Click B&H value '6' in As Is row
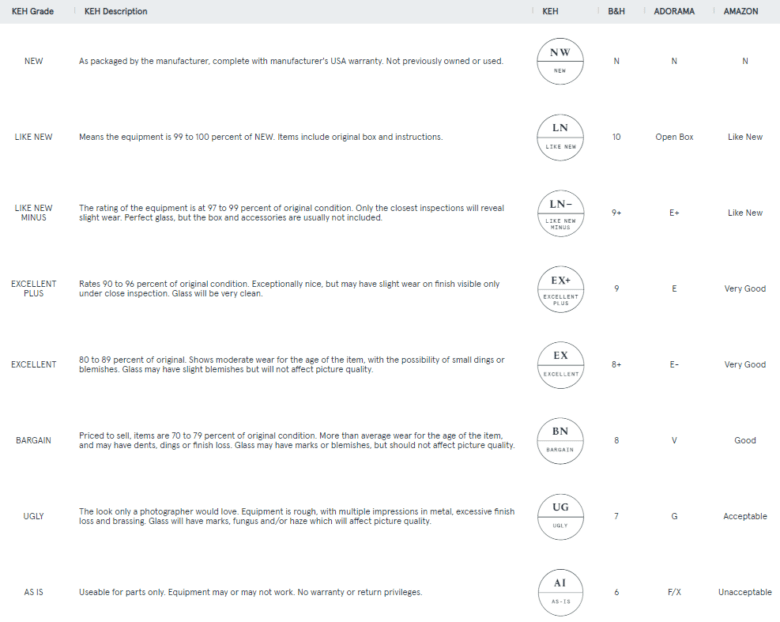The image size is (780, 622). [616, 592]
